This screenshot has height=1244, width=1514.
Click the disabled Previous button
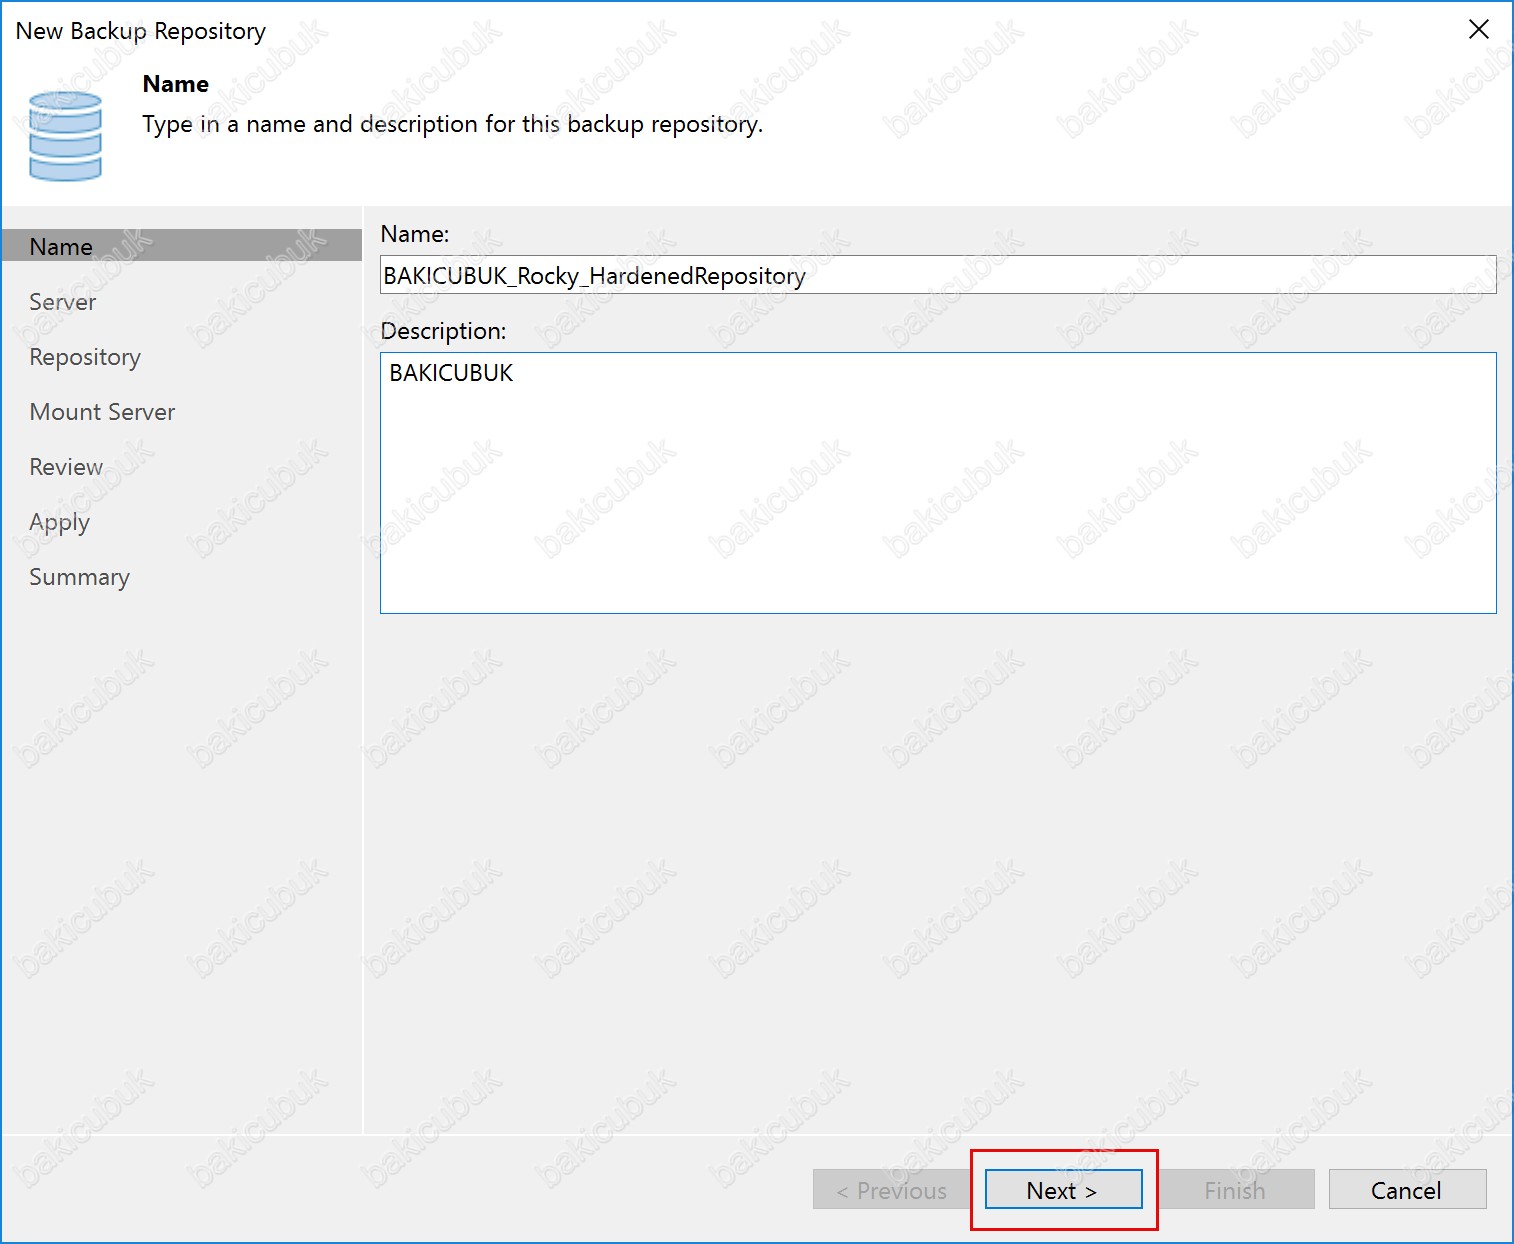point(891,1189)
